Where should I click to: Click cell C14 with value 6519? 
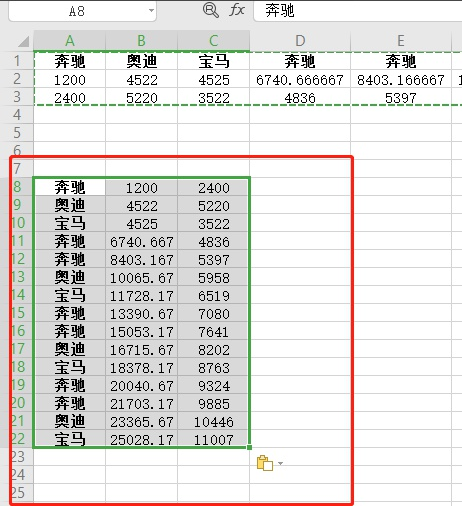[x=214, y=295]
